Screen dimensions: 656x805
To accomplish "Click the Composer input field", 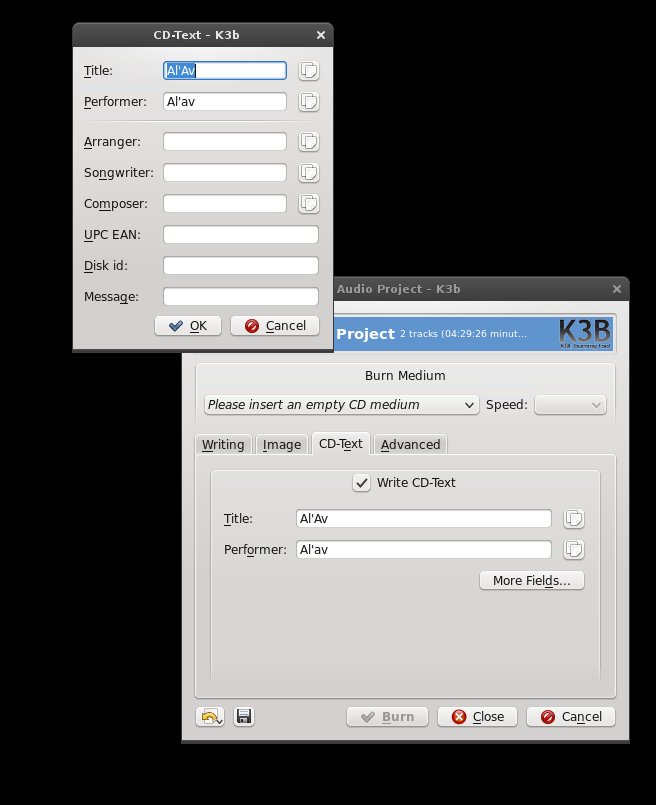I will [225, 203].
